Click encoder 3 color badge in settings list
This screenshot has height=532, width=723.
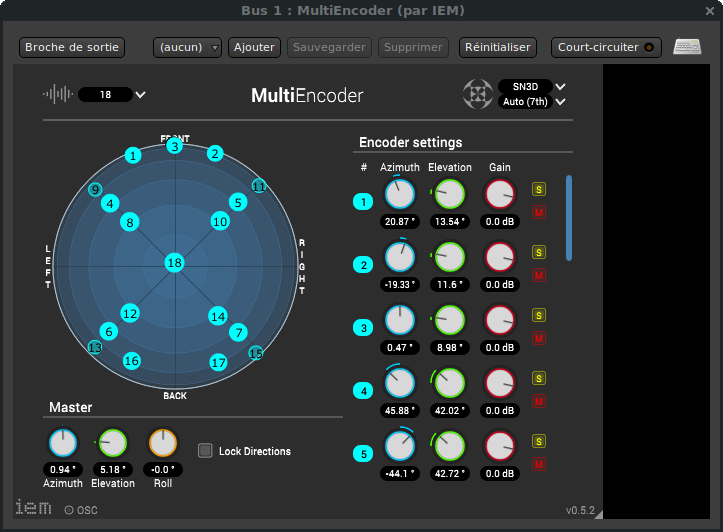point(363,328)
